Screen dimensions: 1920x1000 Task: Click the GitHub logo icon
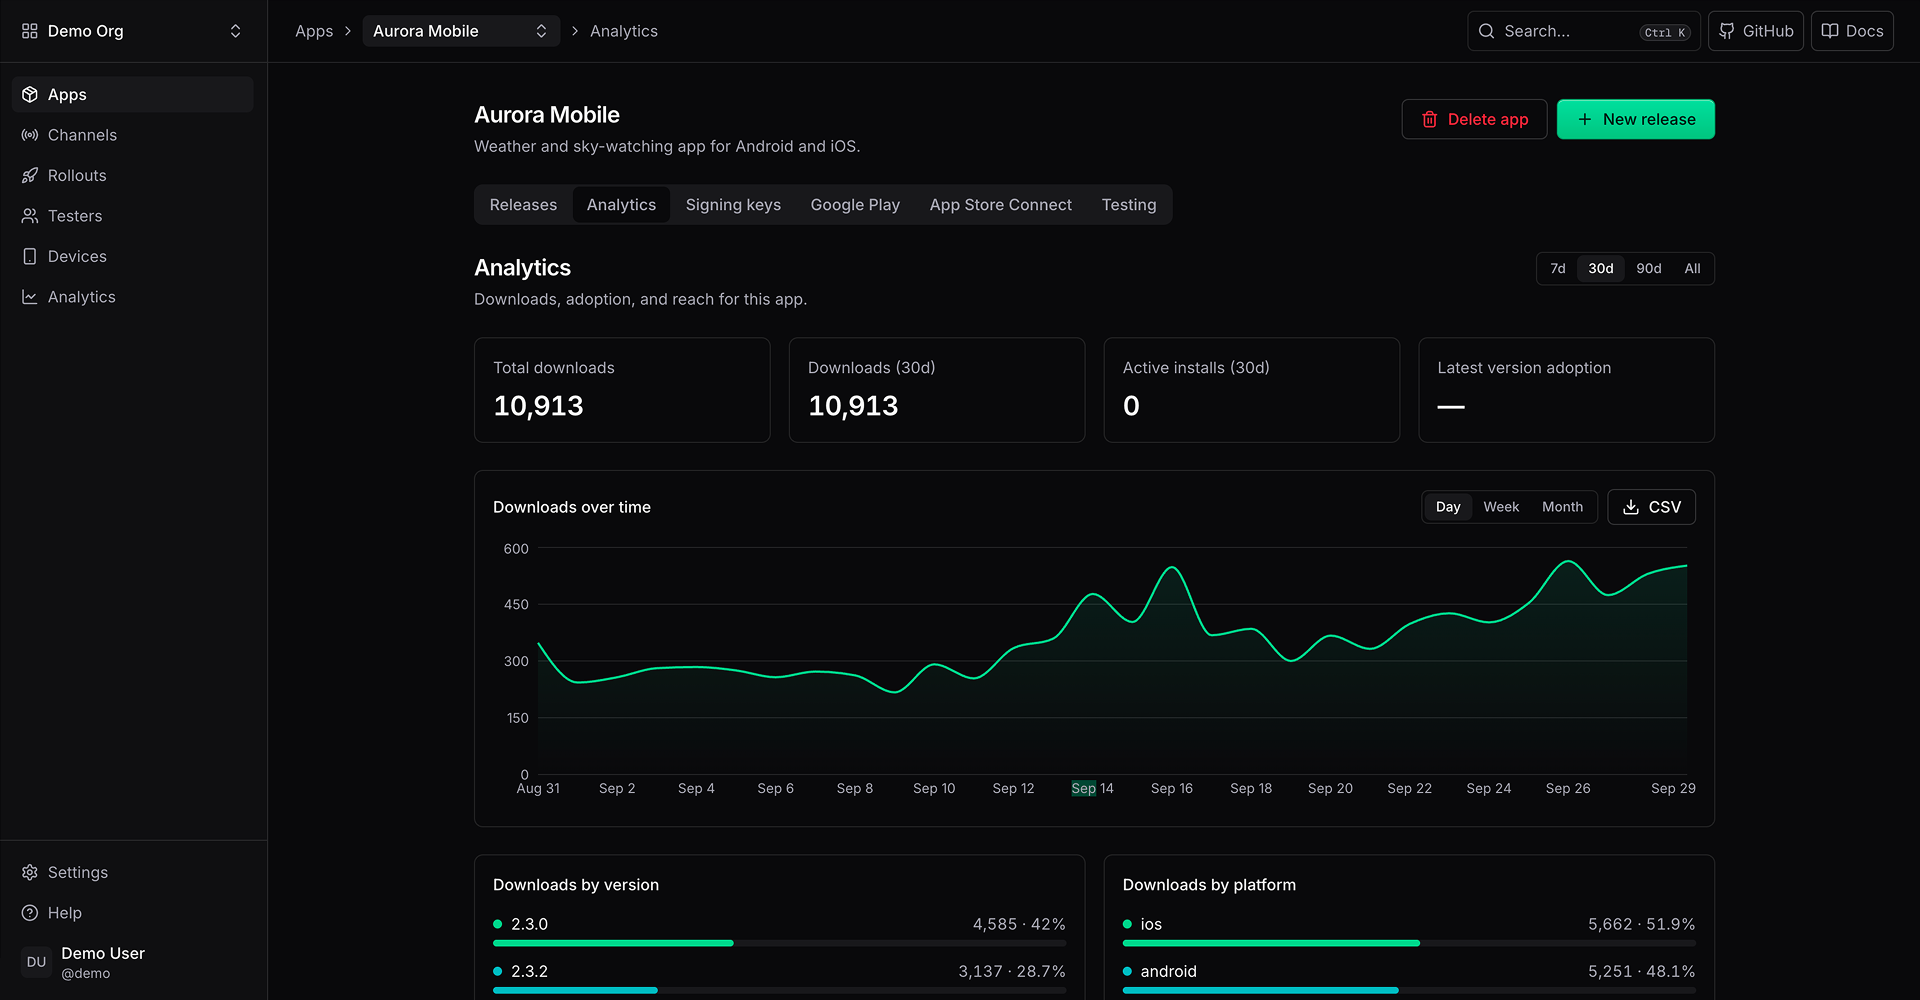point(1727,31)
